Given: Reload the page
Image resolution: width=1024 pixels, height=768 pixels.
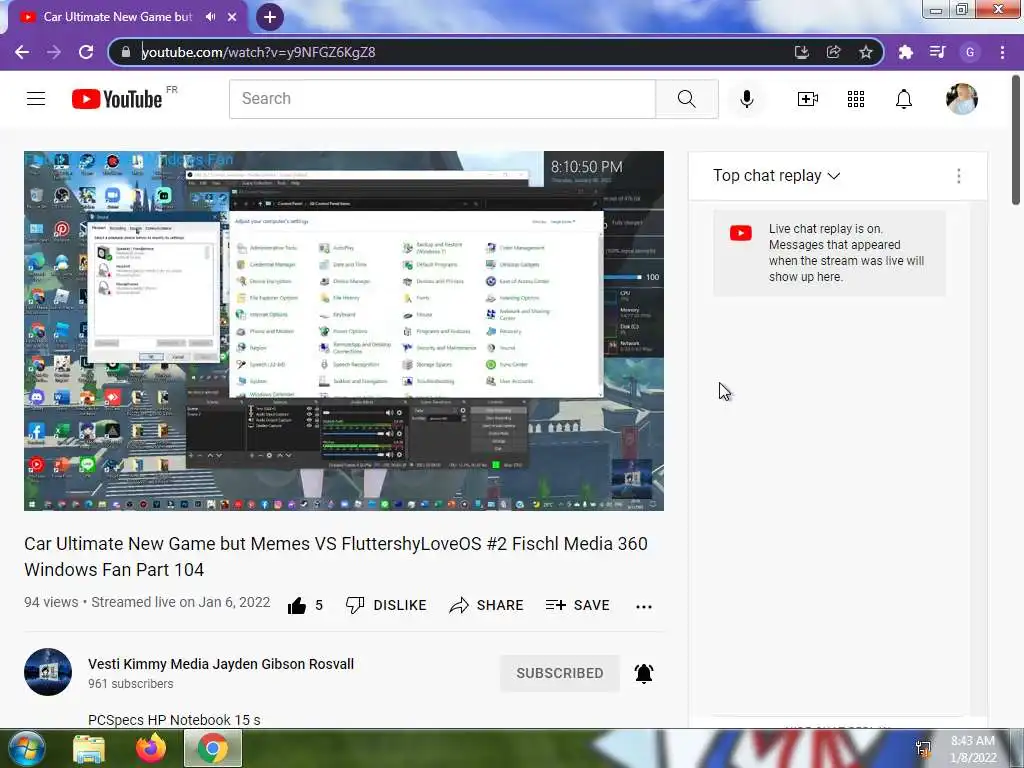Looking at the screenshot, I should [x=86, y=52].
